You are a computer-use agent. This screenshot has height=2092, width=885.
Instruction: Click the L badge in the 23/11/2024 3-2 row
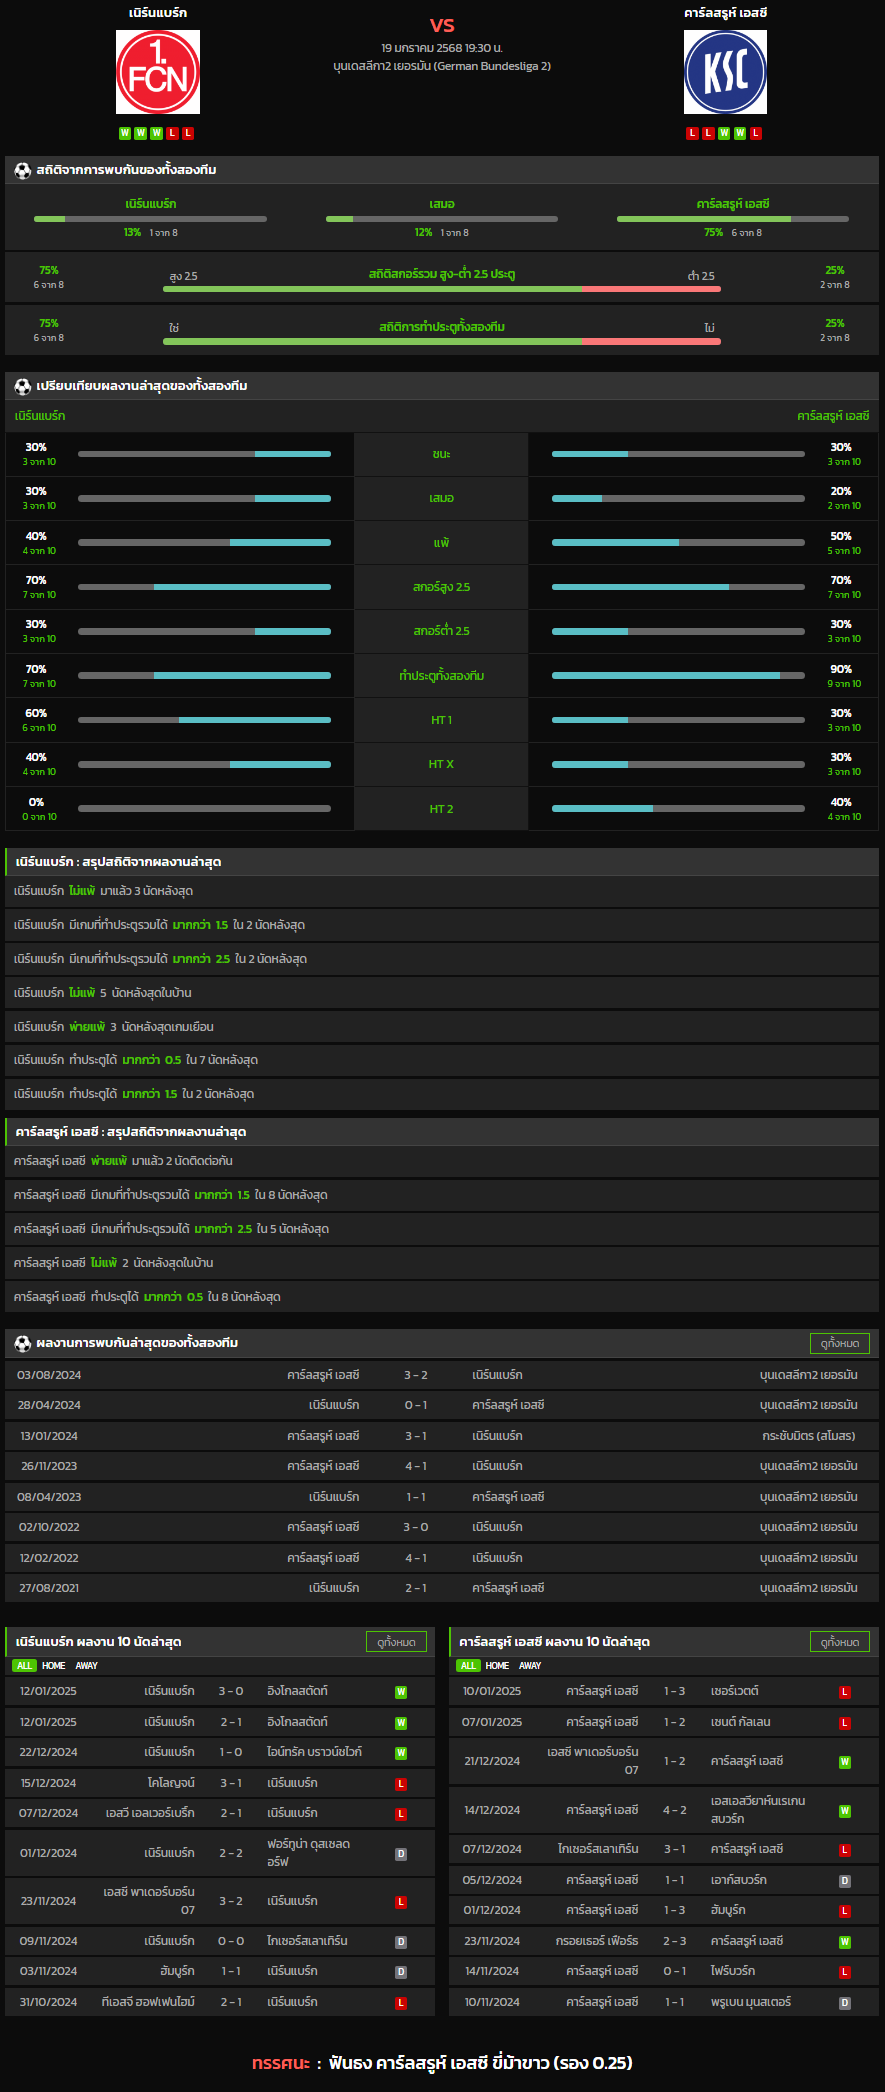pos(401,1902)
